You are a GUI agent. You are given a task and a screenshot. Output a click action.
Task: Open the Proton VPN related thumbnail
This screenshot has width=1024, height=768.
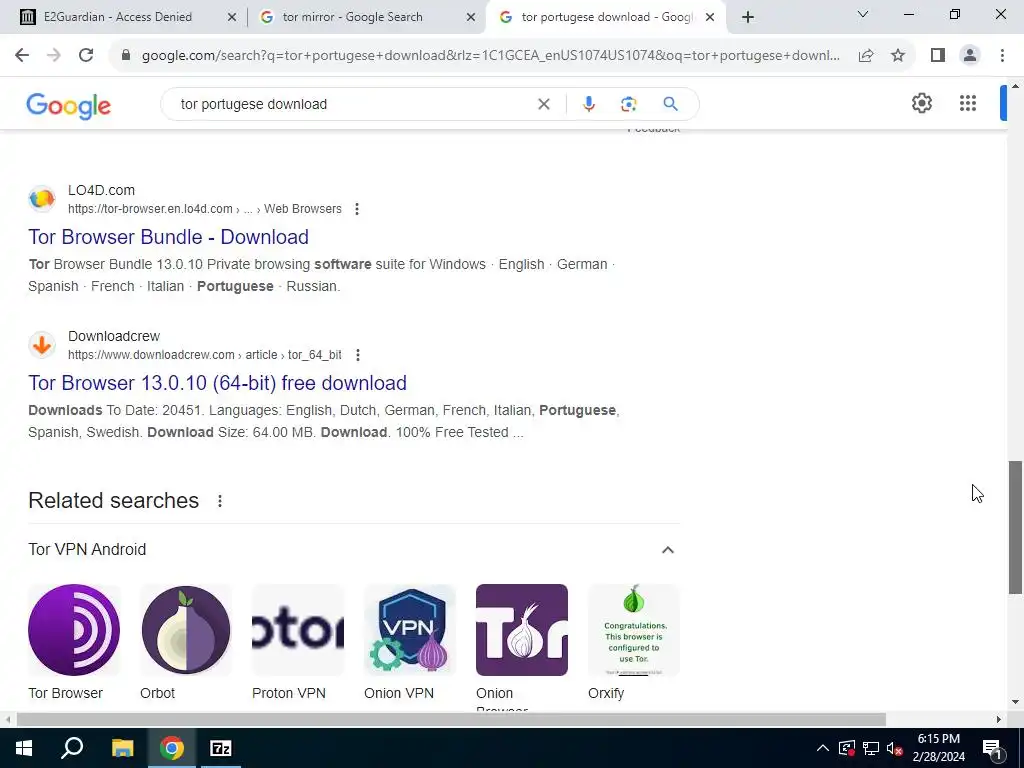coord(298,630)
